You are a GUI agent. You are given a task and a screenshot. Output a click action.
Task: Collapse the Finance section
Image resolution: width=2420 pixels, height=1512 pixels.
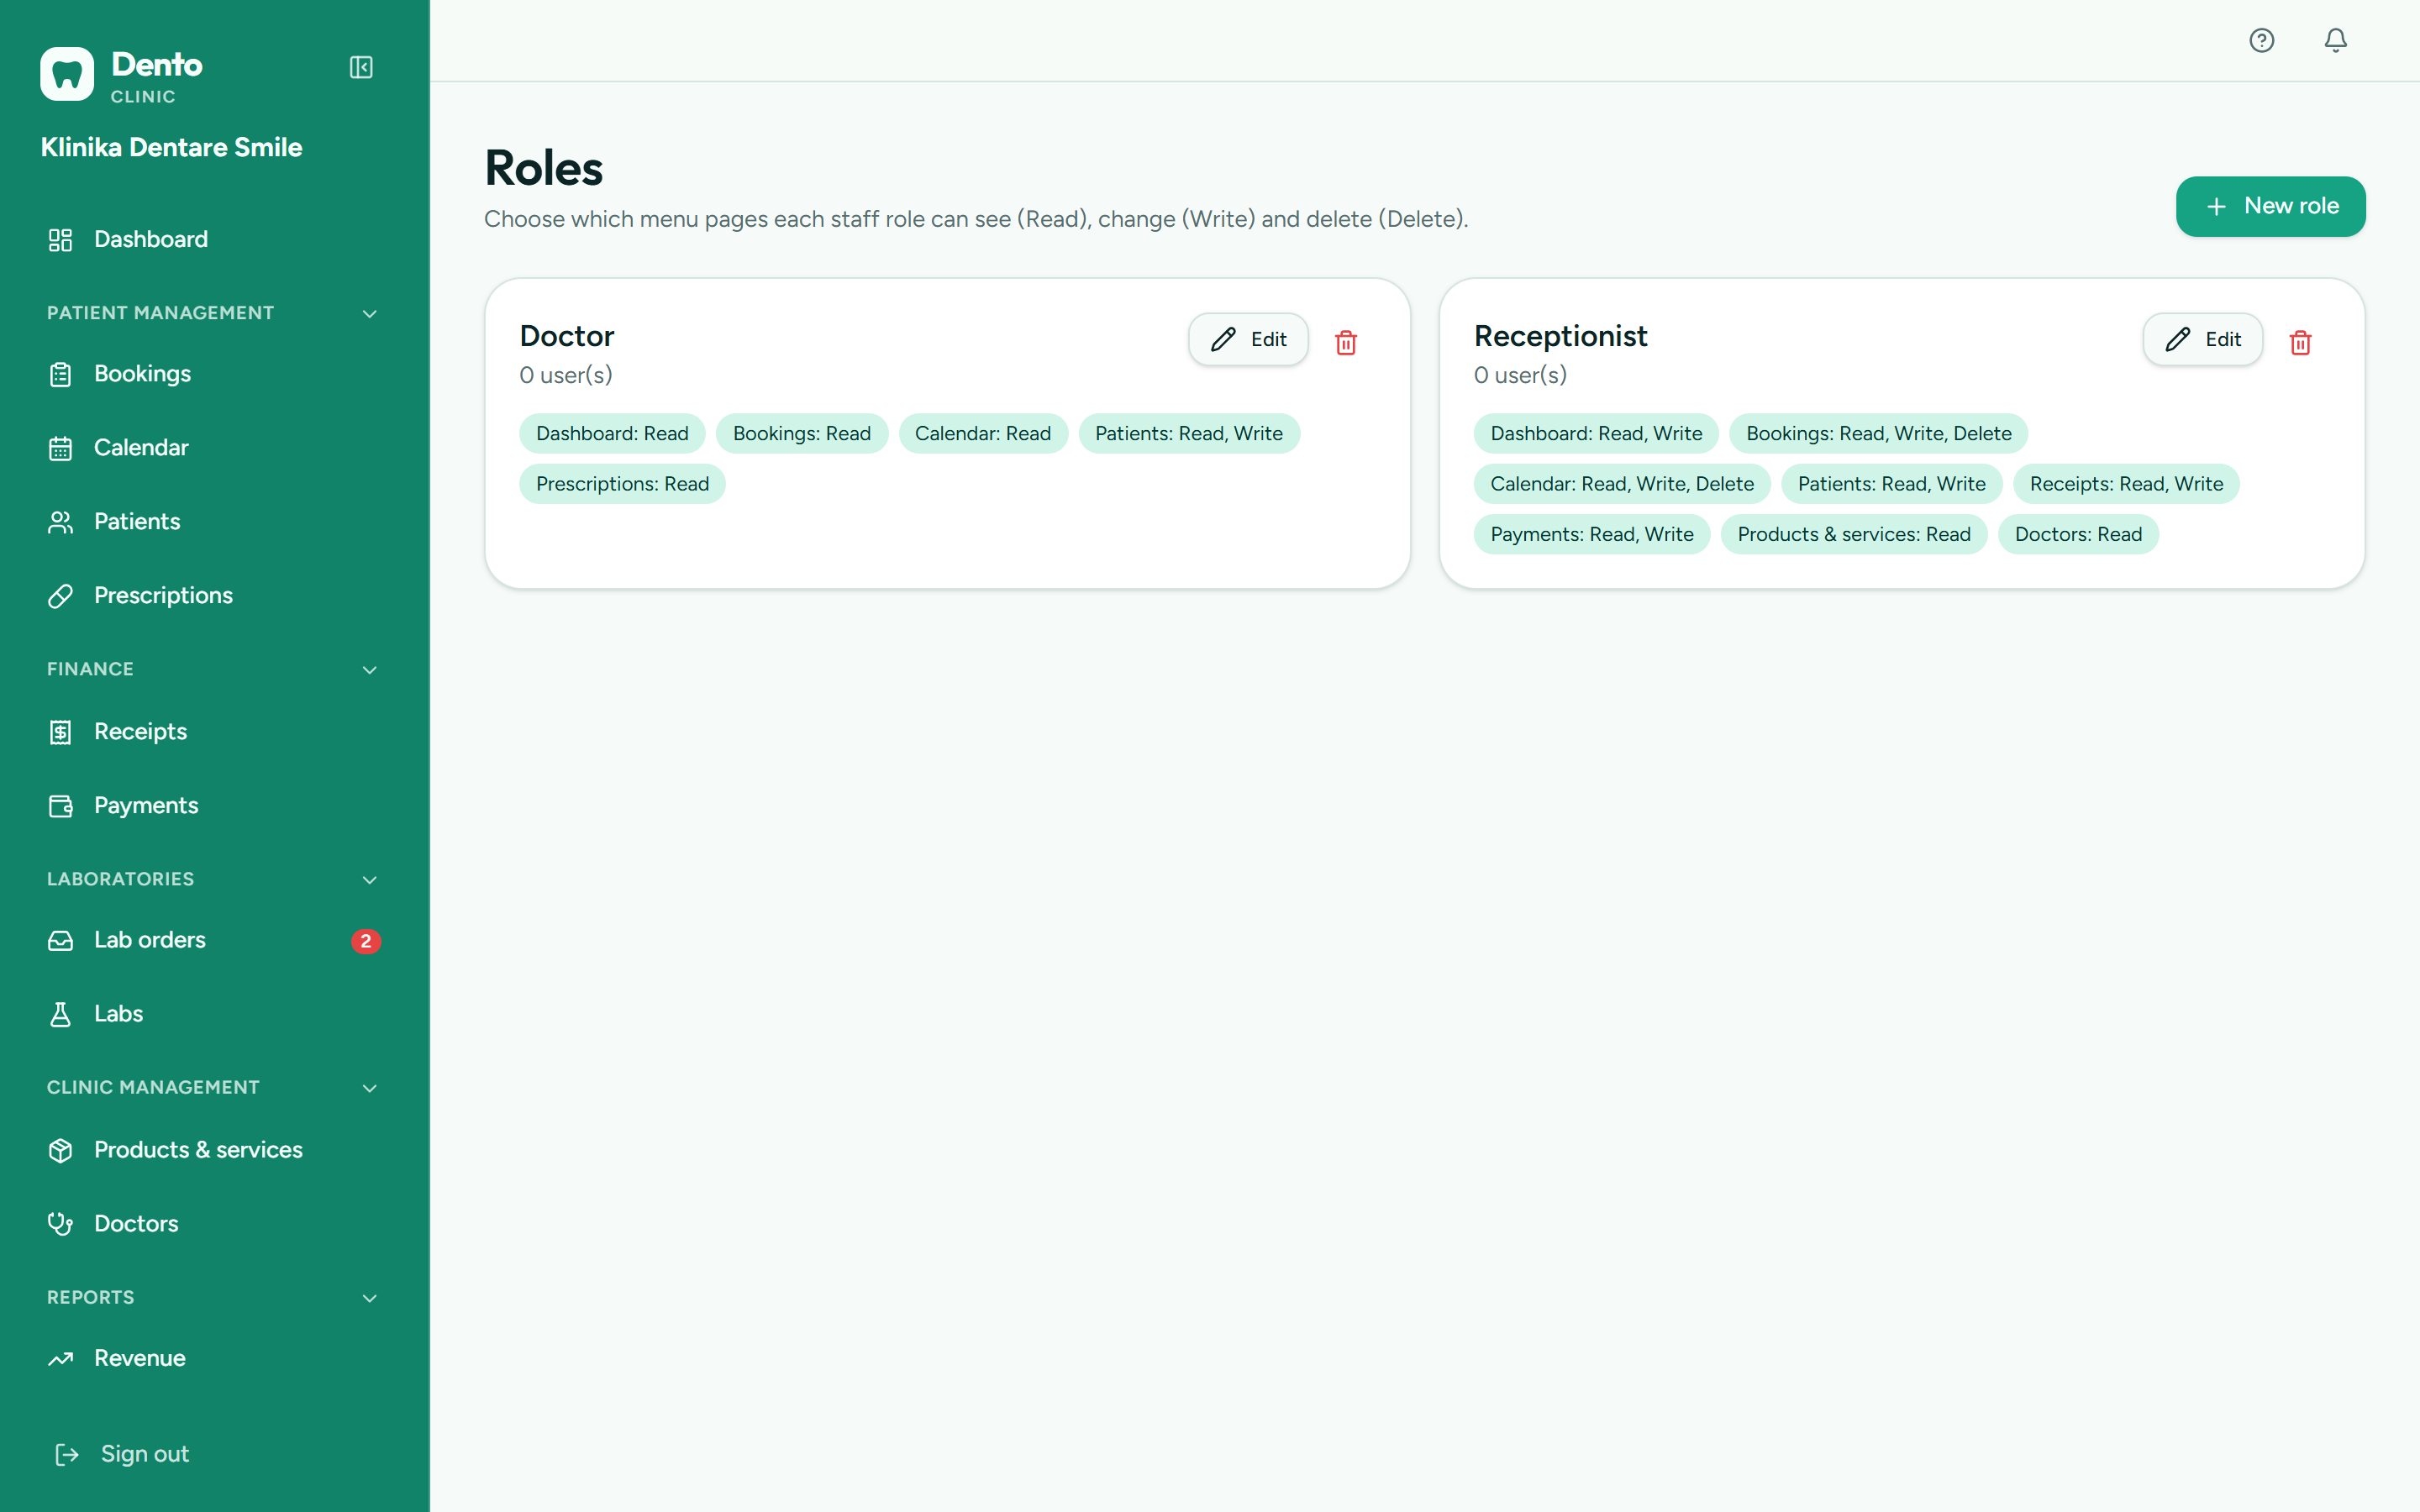click(x=369, y=670)
